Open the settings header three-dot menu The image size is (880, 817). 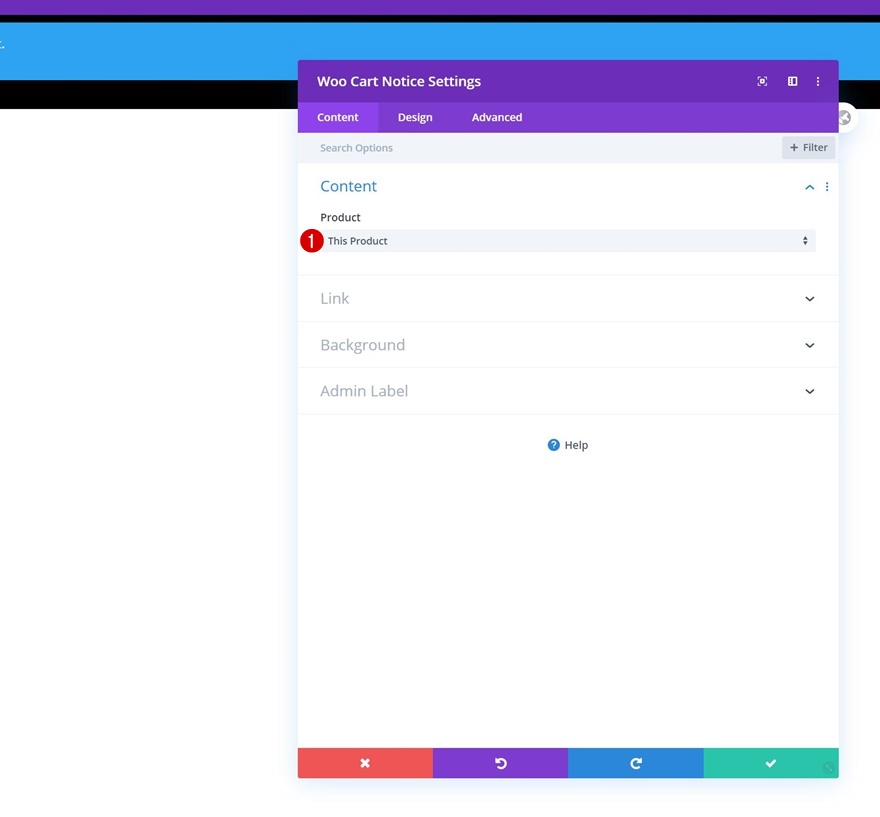pyautogui.click(x=818, y=81)
